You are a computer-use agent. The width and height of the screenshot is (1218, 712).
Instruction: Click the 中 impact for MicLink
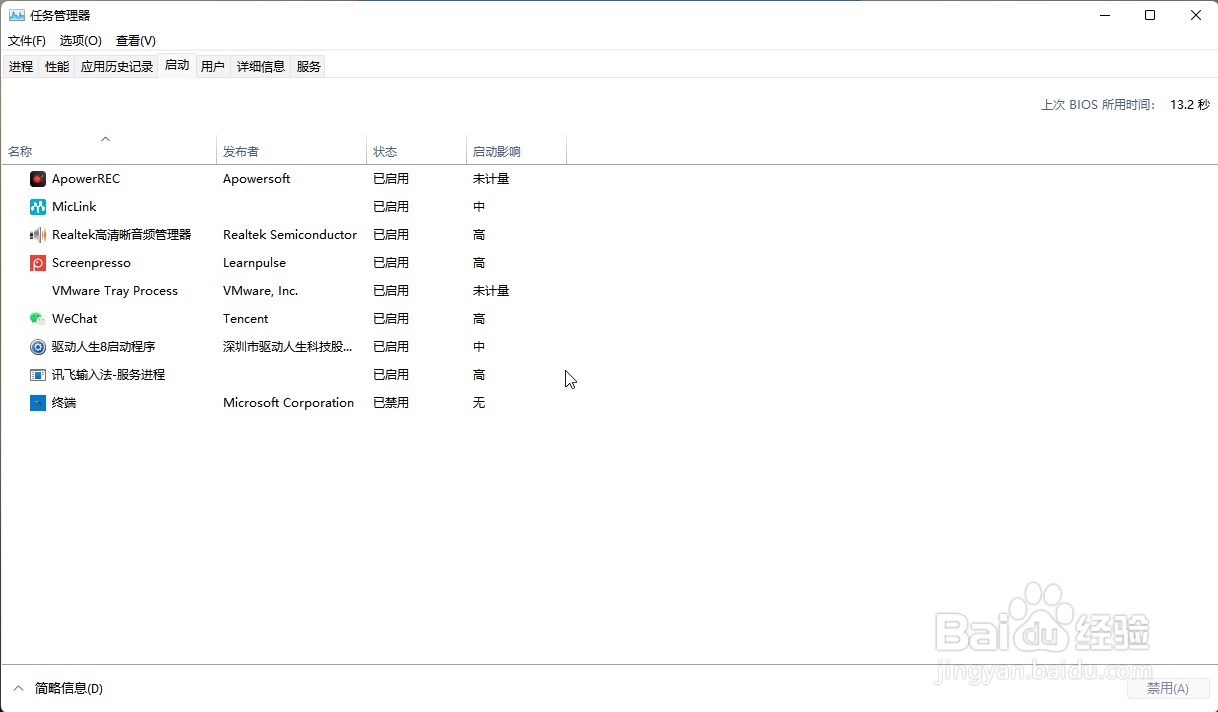click(x=479, y=207)
